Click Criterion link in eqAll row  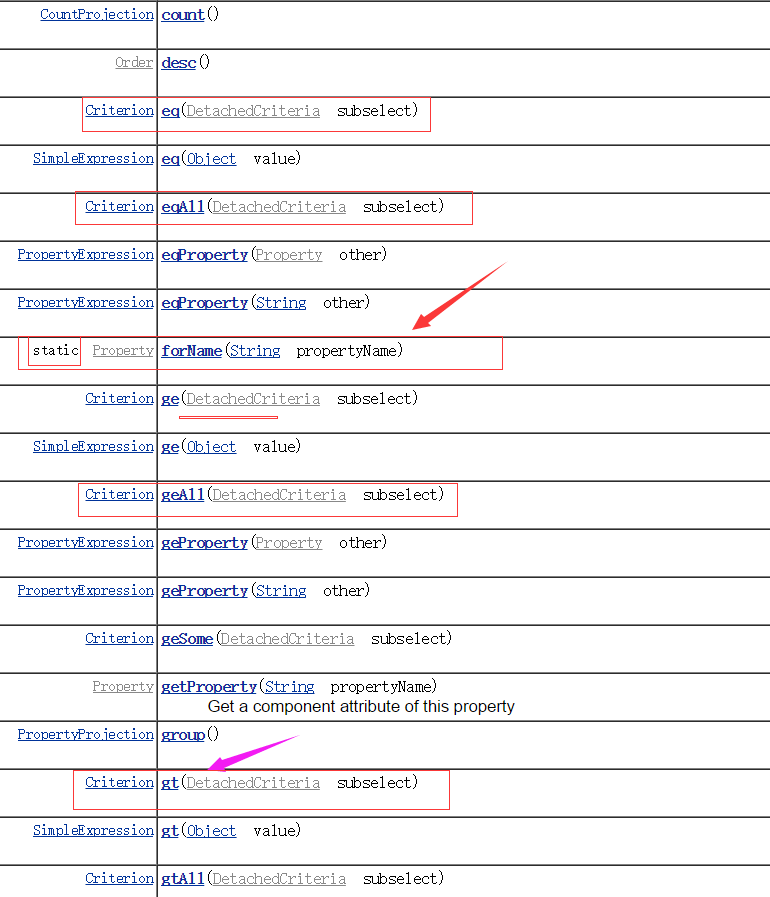point(120,207)
